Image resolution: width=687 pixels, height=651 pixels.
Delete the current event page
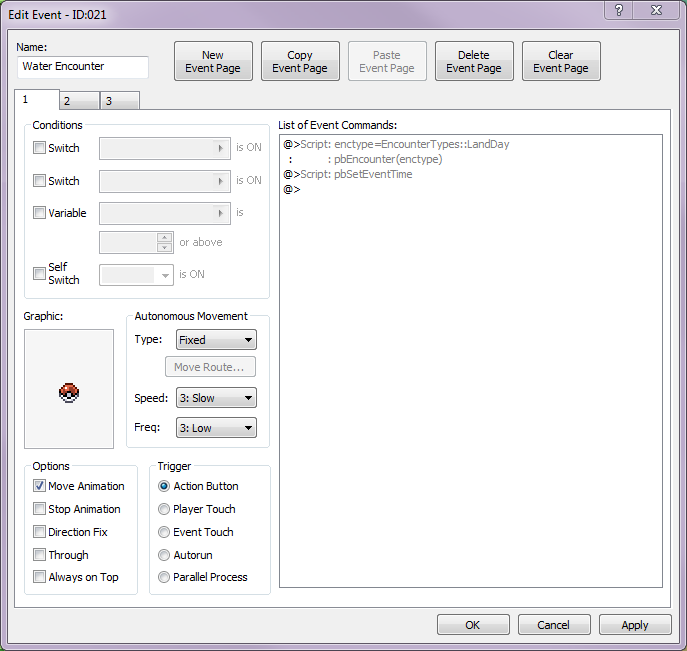[474, 62]
